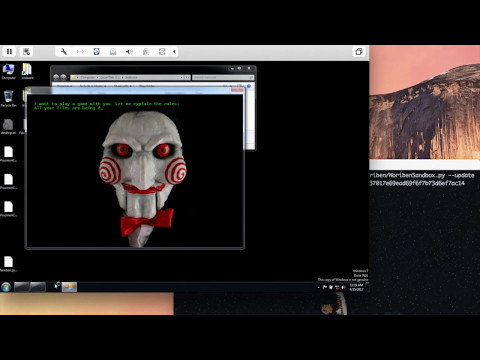The height and width of the screenshot is (360, 480).
Task: Open the taskbar clock
Action: coord(356,287)
